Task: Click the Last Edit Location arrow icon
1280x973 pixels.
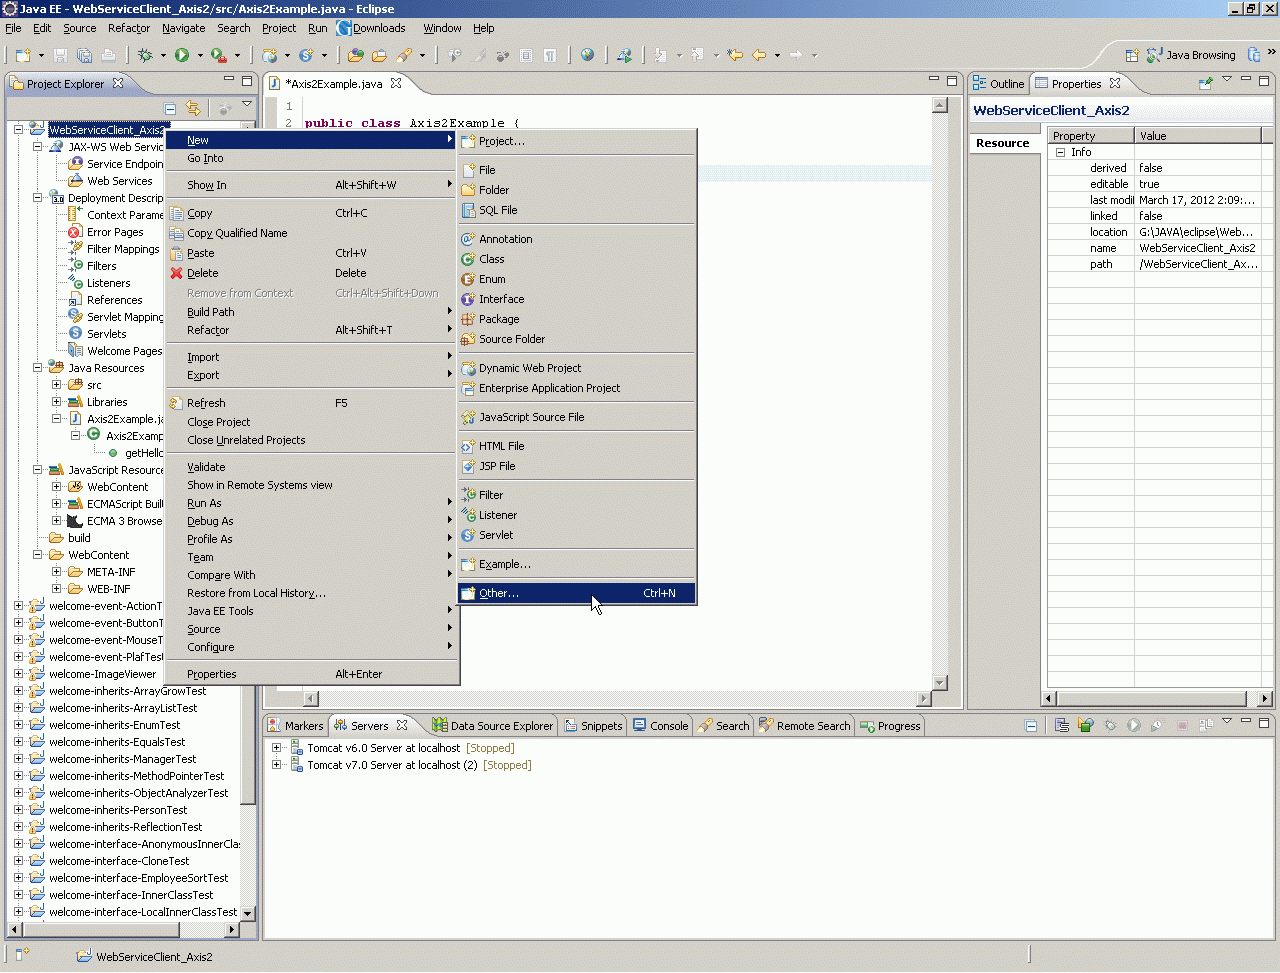Action: click(x=735, y=55)
